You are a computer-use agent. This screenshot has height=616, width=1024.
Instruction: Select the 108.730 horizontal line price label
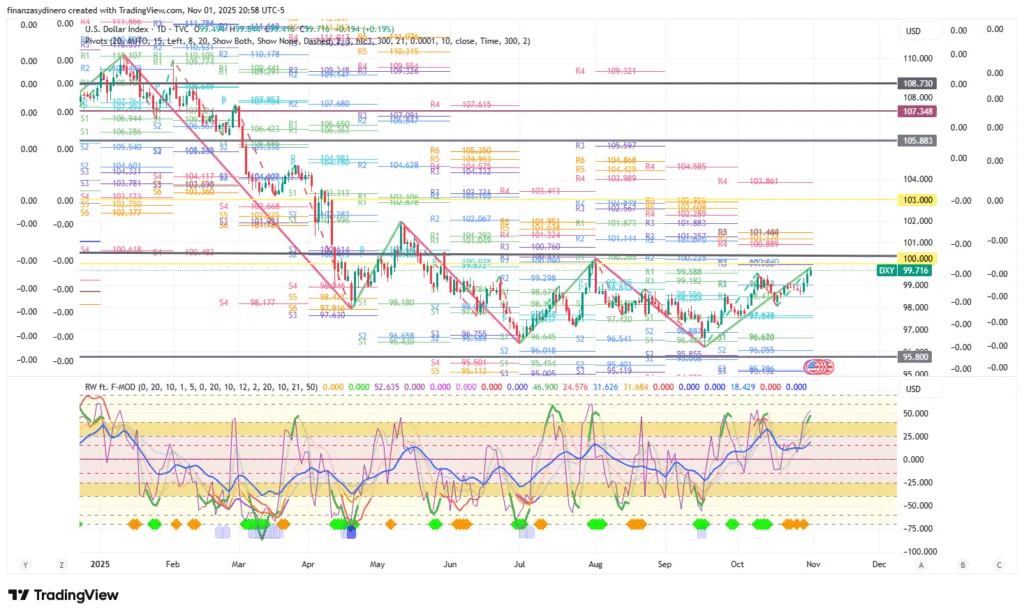(x=918, y=83)
